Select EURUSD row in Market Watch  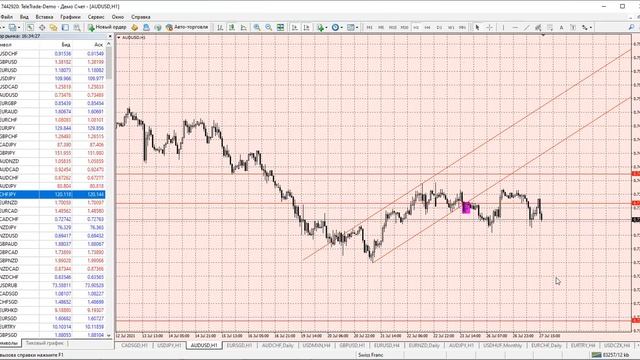pos(52,70)
